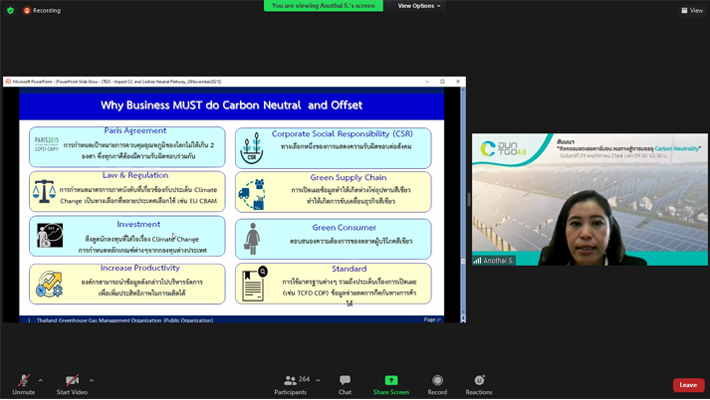Expand audio options arrow beside Unmute

[x=40, y=380]
